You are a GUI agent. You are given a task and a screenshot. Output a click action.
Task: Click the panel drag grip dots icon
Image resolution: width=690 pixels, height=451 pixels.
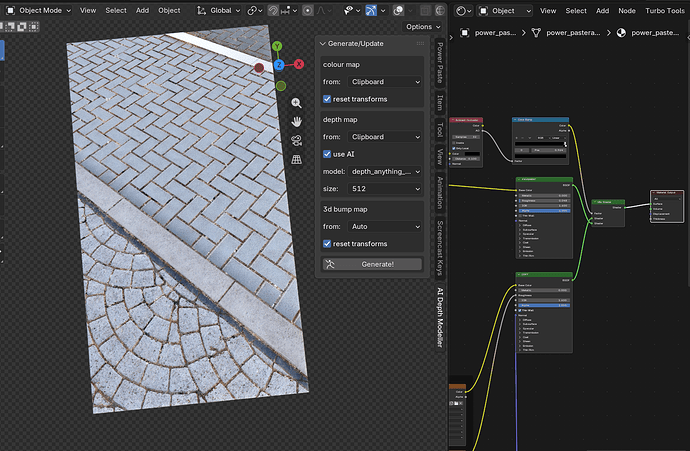tap(420, 44)
